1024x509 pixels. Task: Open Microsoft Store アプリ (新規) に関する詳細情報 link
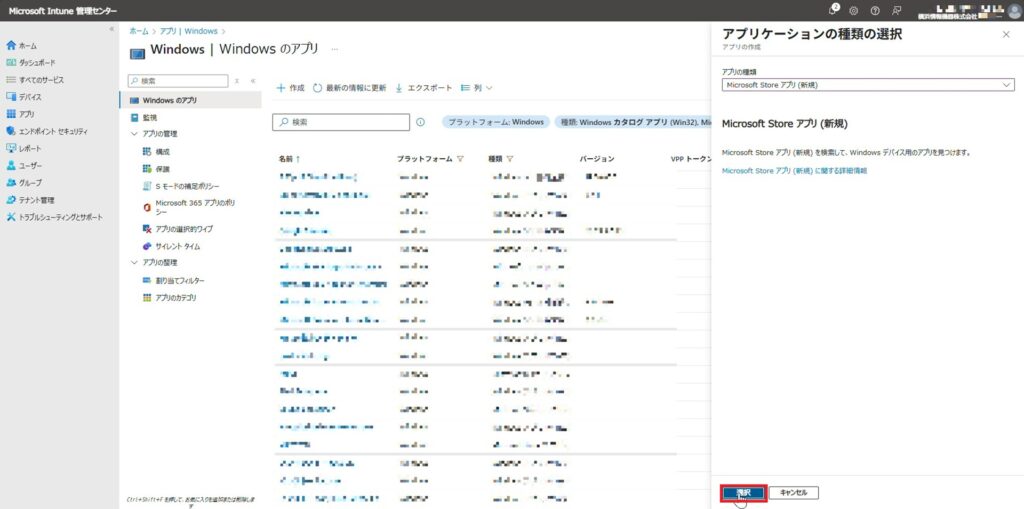[795, 171]
